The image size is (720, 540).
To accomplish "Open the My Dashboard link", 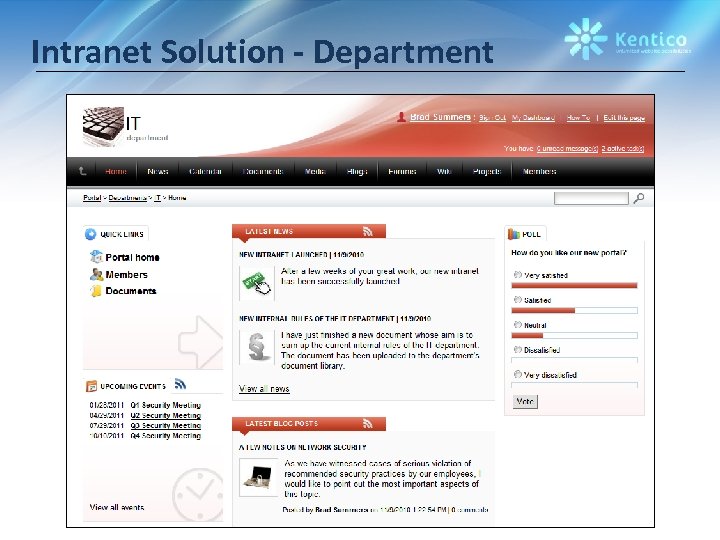I will point(533,118).
